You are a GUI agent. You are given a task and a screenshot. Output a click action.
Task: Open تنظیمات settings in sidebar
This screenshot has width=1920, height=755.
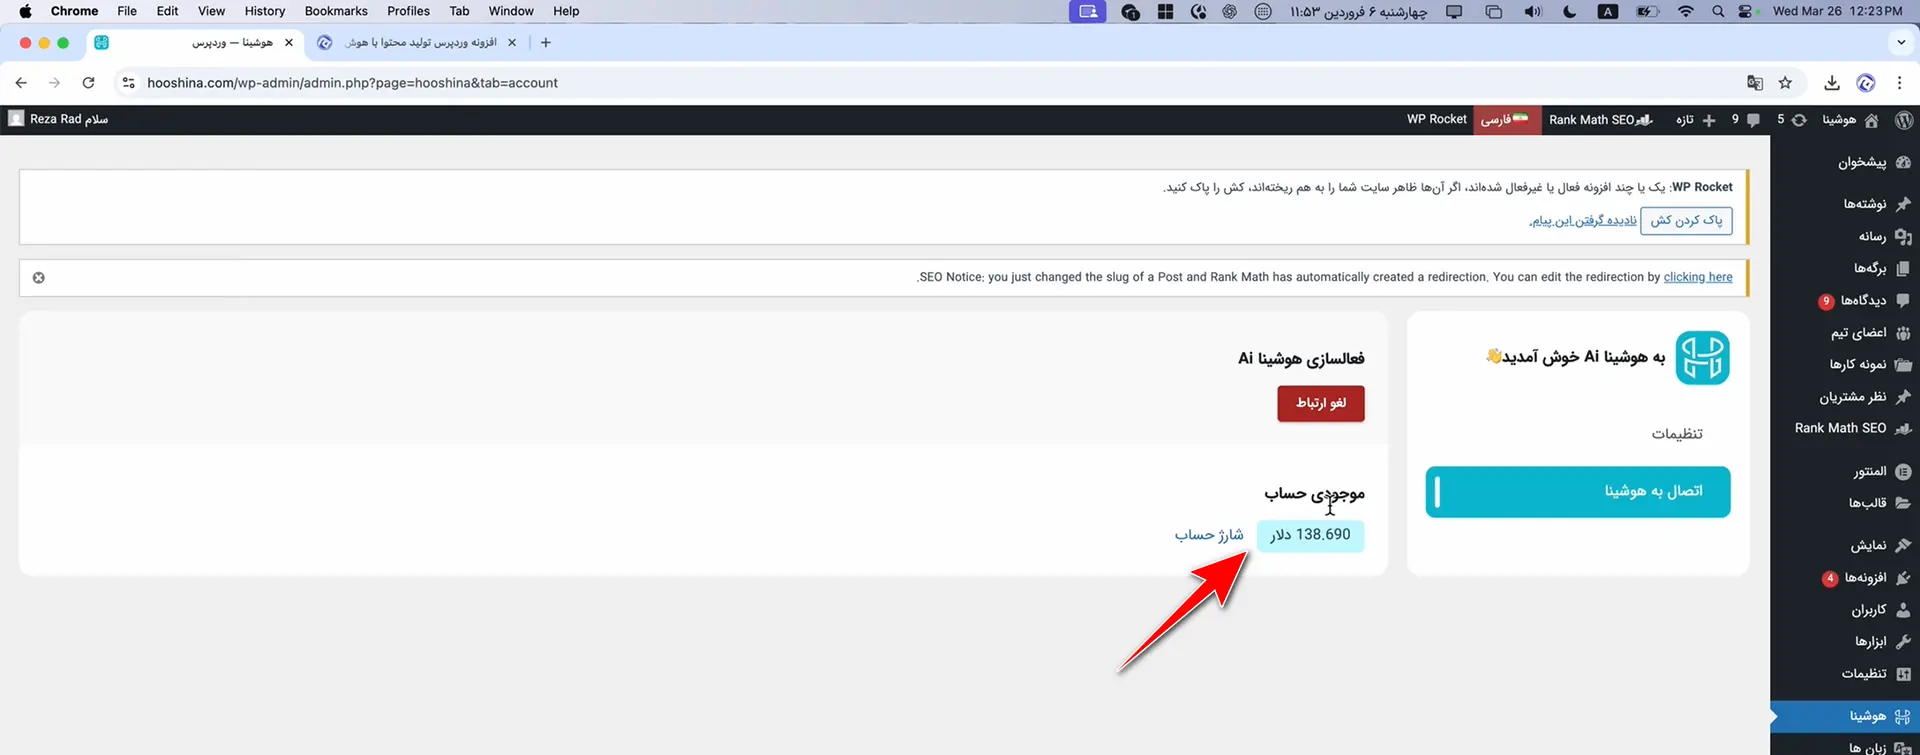(1876, 674)
